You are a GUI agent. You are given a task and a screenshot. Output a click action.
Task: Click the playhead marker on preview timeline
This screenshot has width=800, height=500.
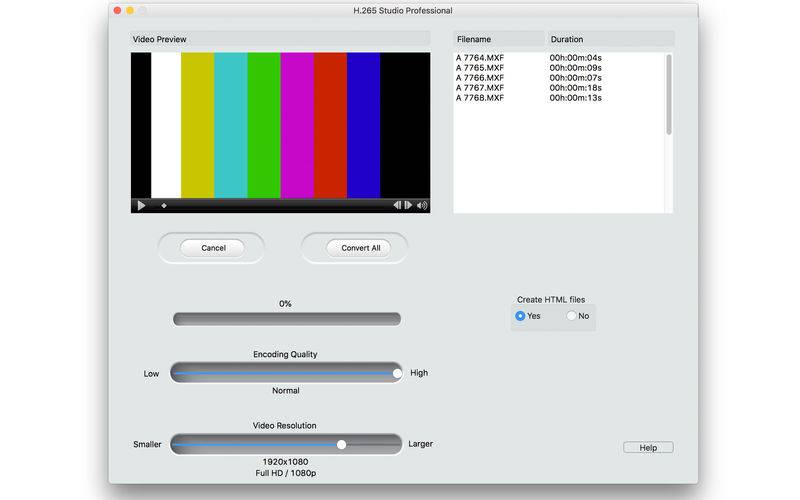point(164,206)
